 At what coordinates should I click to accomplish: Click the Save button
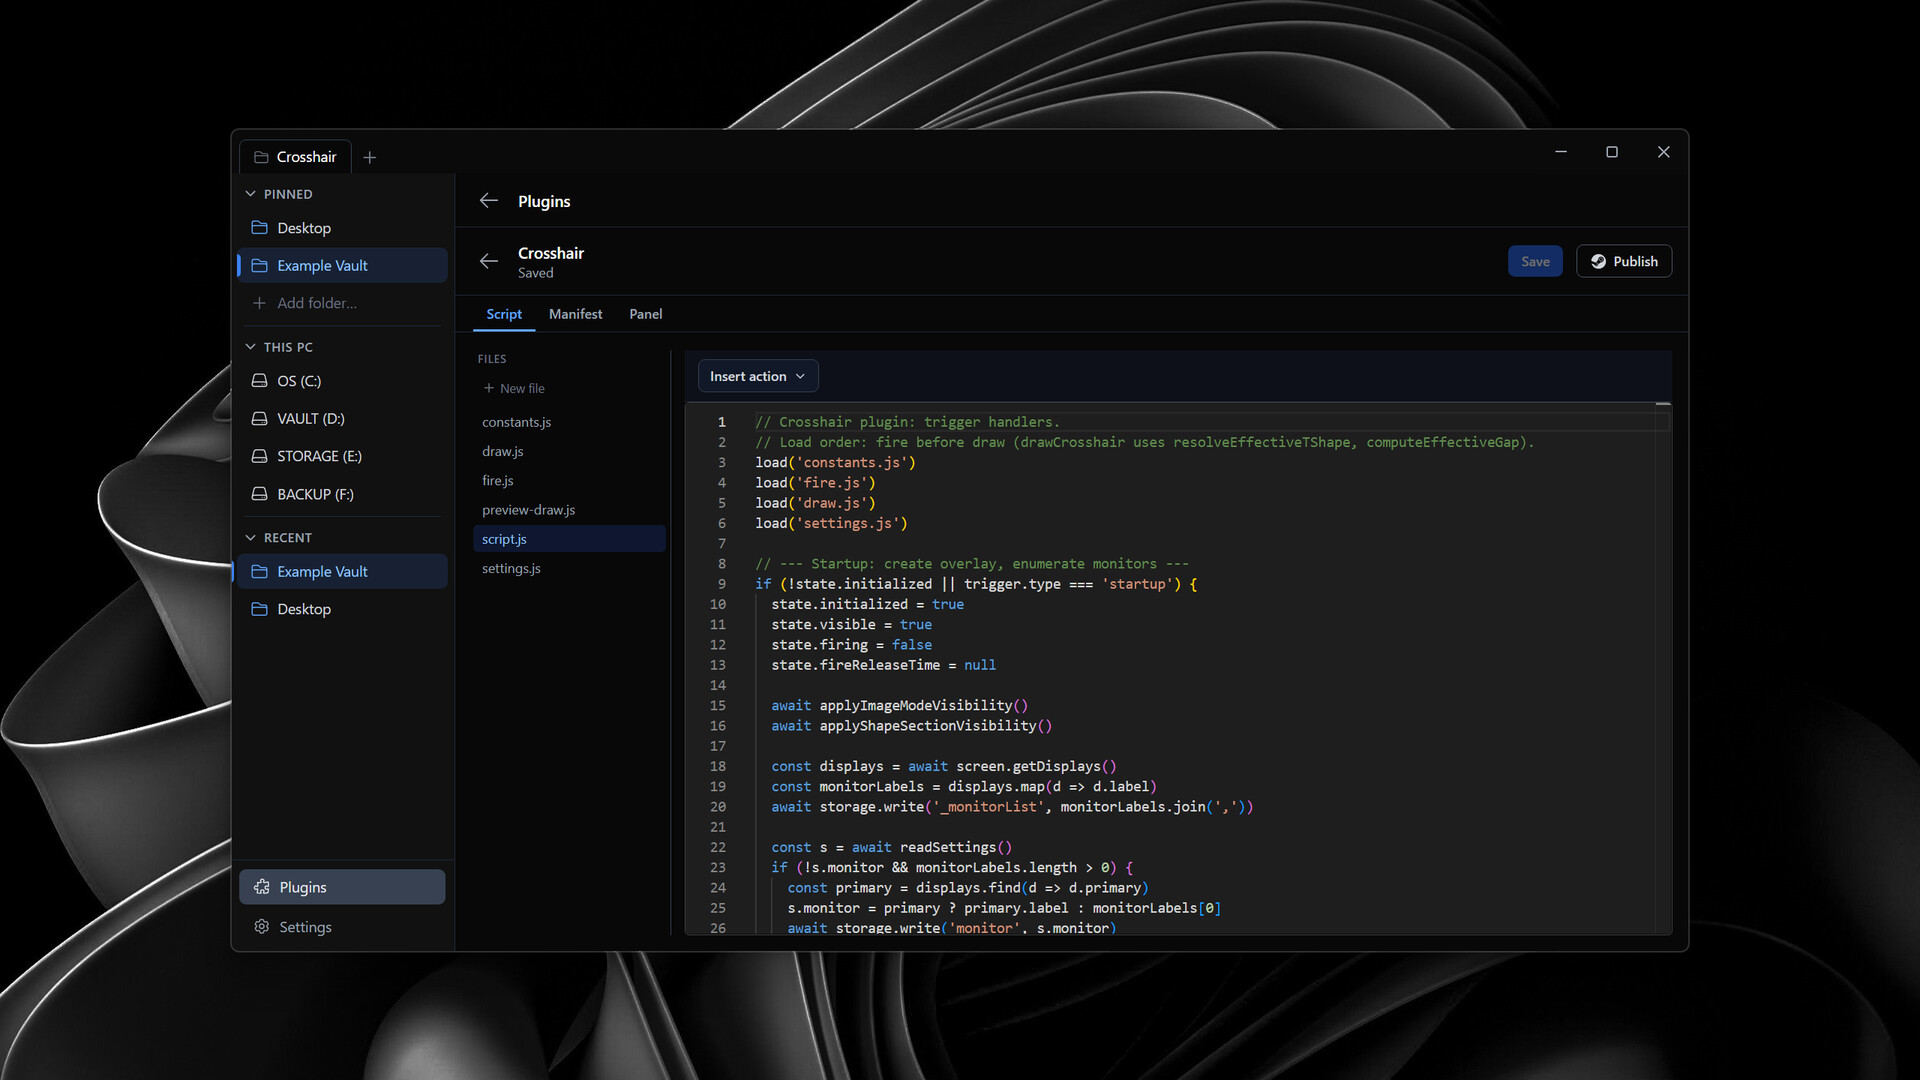pyautogui.click(x=1534, y=261)
